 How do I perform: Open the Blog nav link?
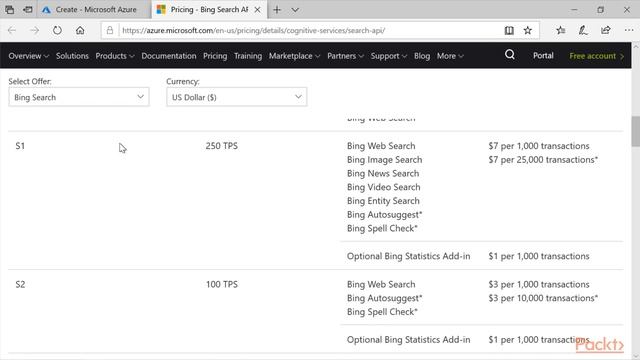[x=422, y=56]
